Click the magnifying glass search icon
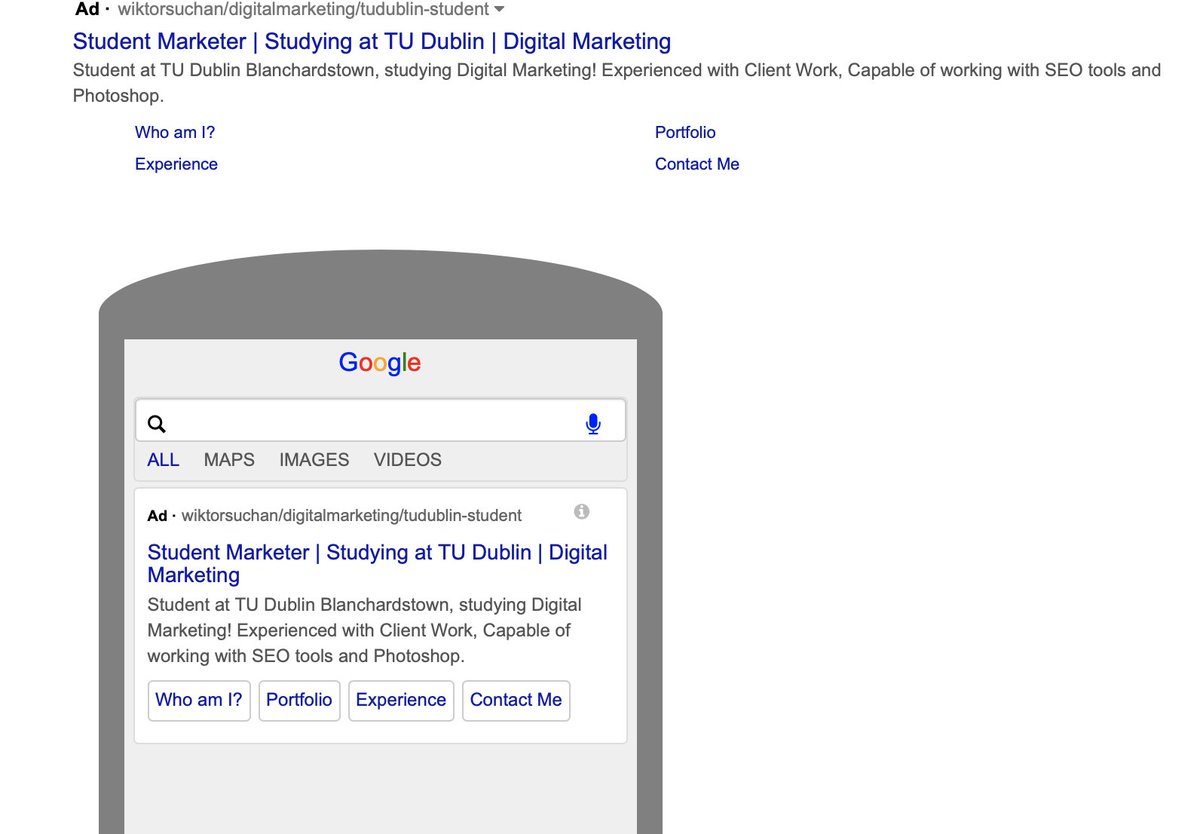Image resolution: width=1200 pixels, height=834 pixels. point(156,424)
